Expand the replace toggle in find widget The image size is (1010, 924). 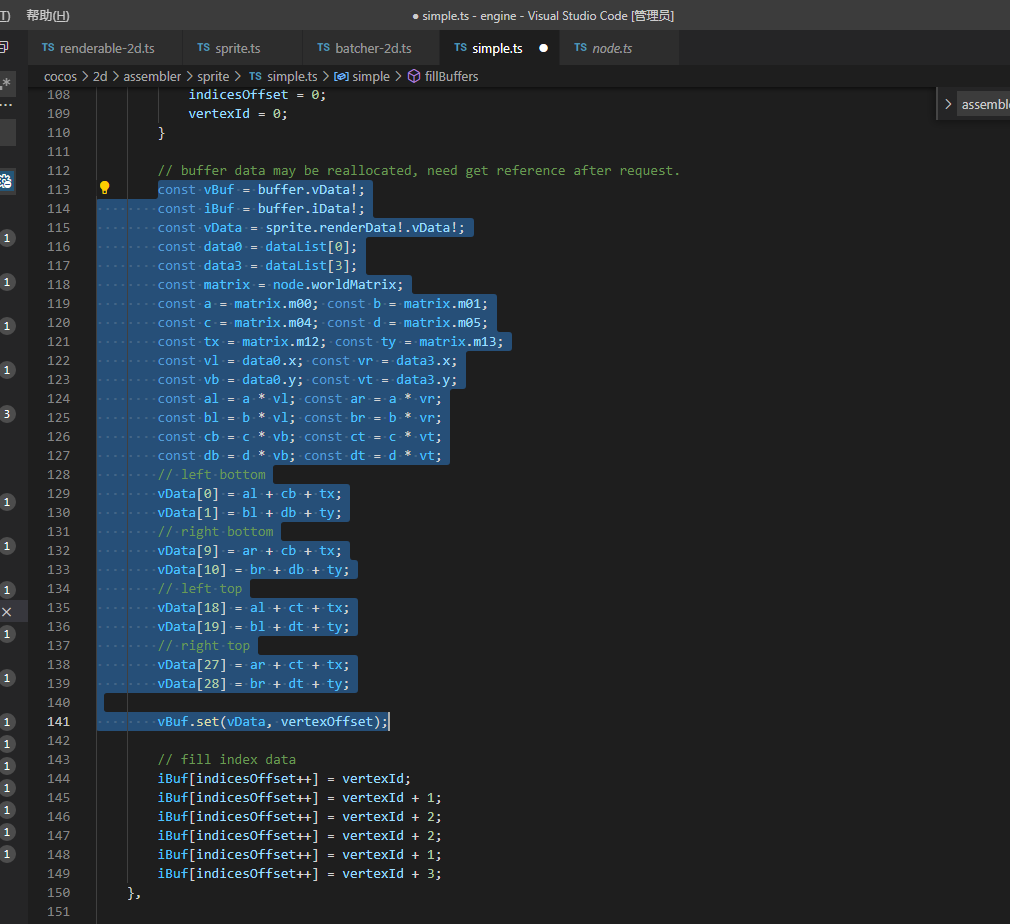coord(947,104)
